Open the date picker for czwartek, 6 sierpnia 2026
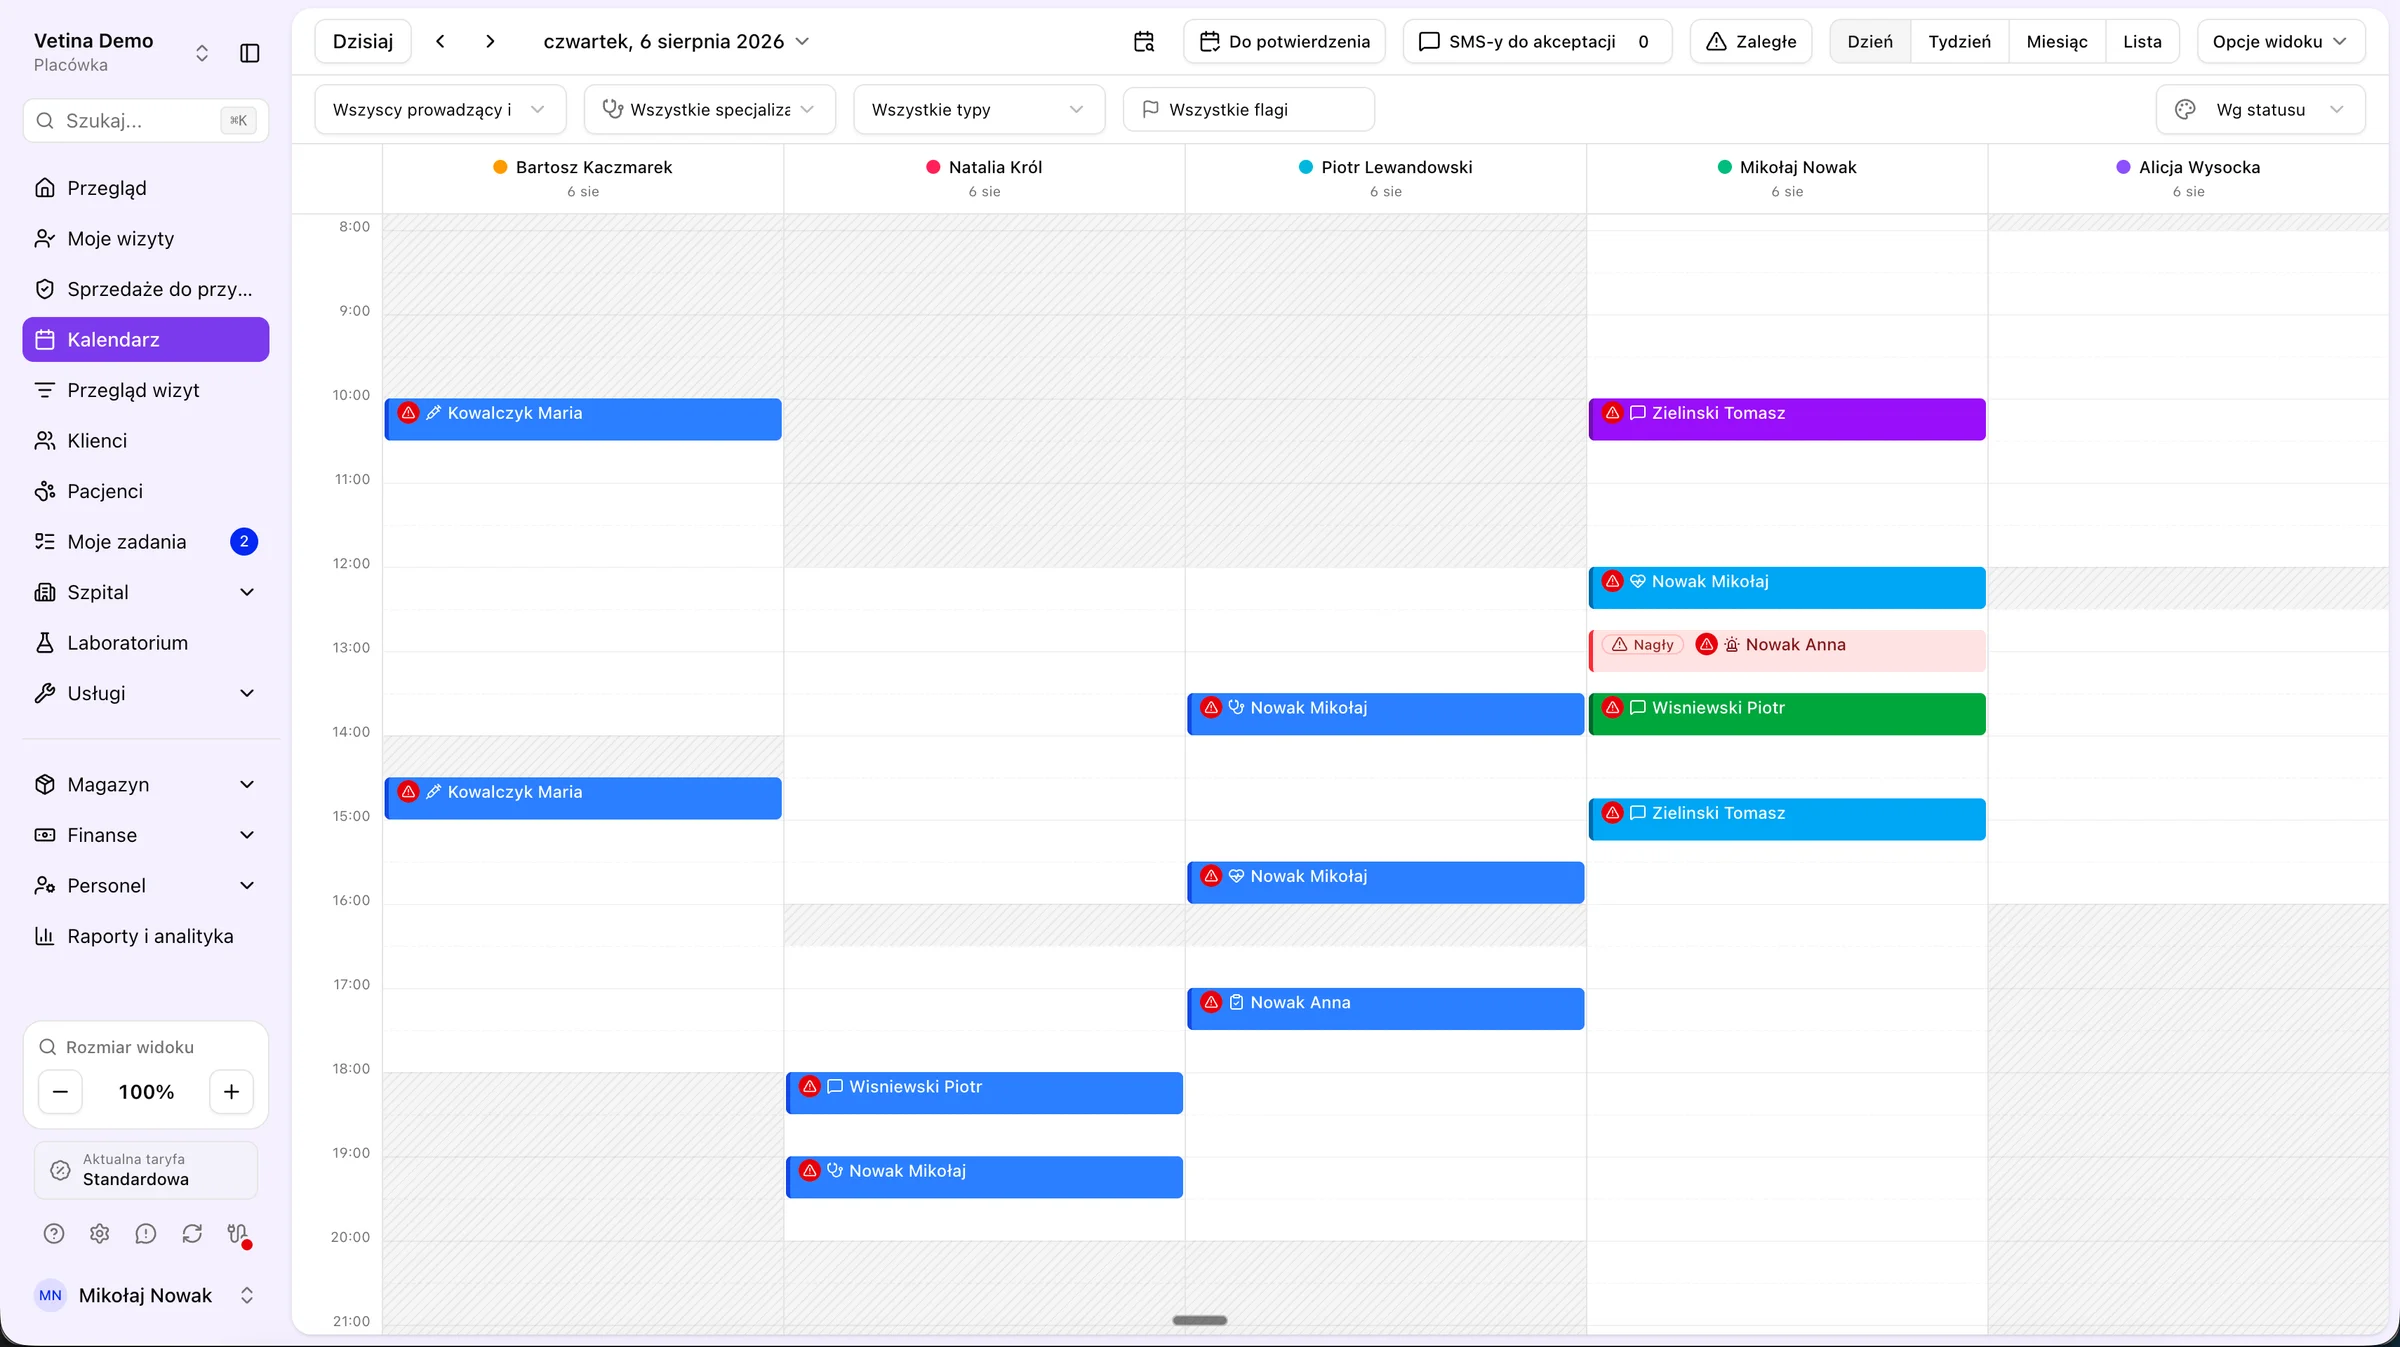Screen dimensions: 2400x1347 point(676,41)
